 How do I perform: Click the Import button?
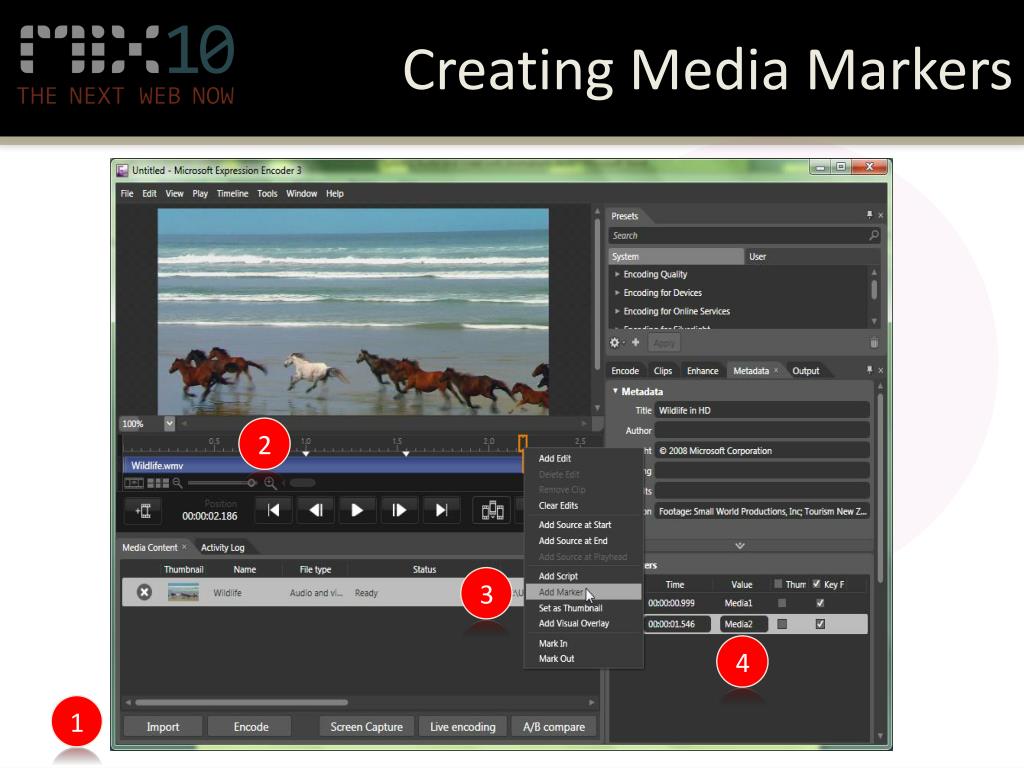(163, 727)
